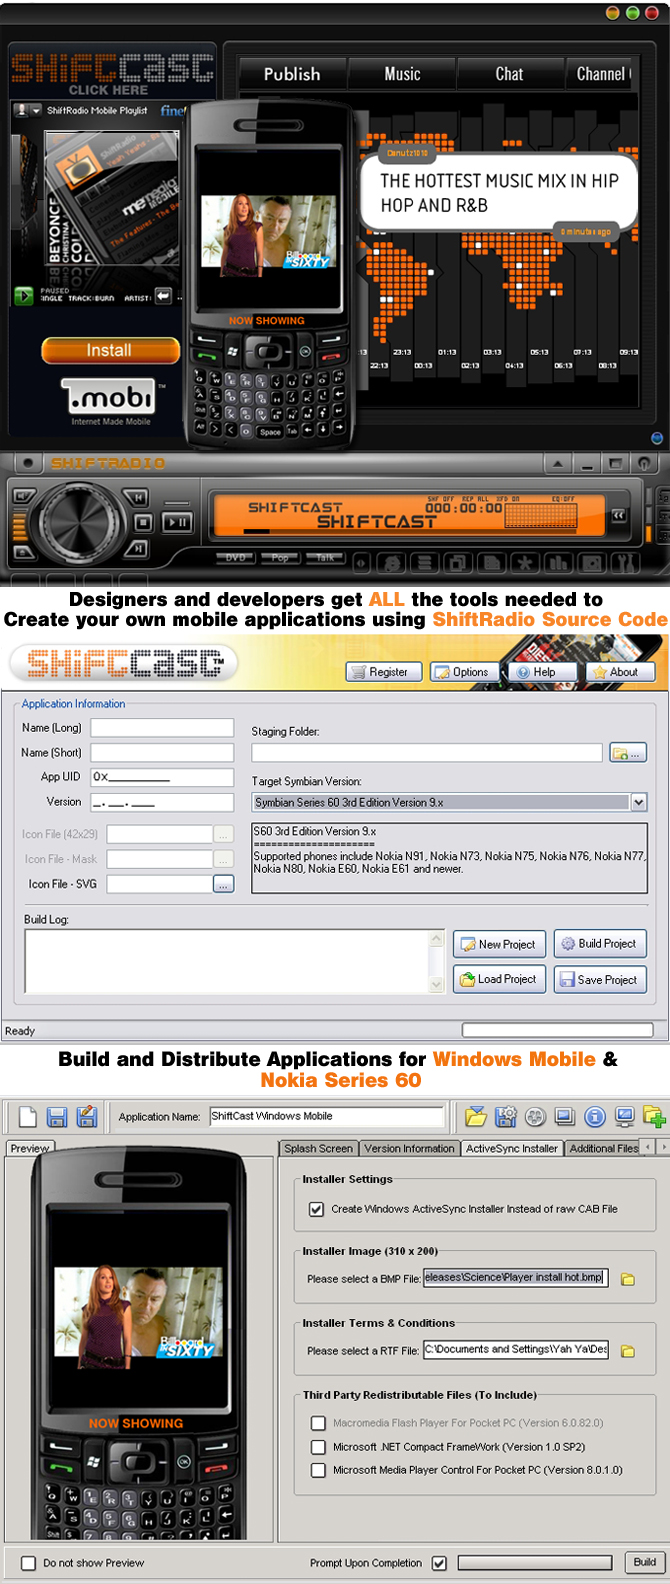Click the Version input field
This screenshot has height=1584, width=670.
pos(162,802)
